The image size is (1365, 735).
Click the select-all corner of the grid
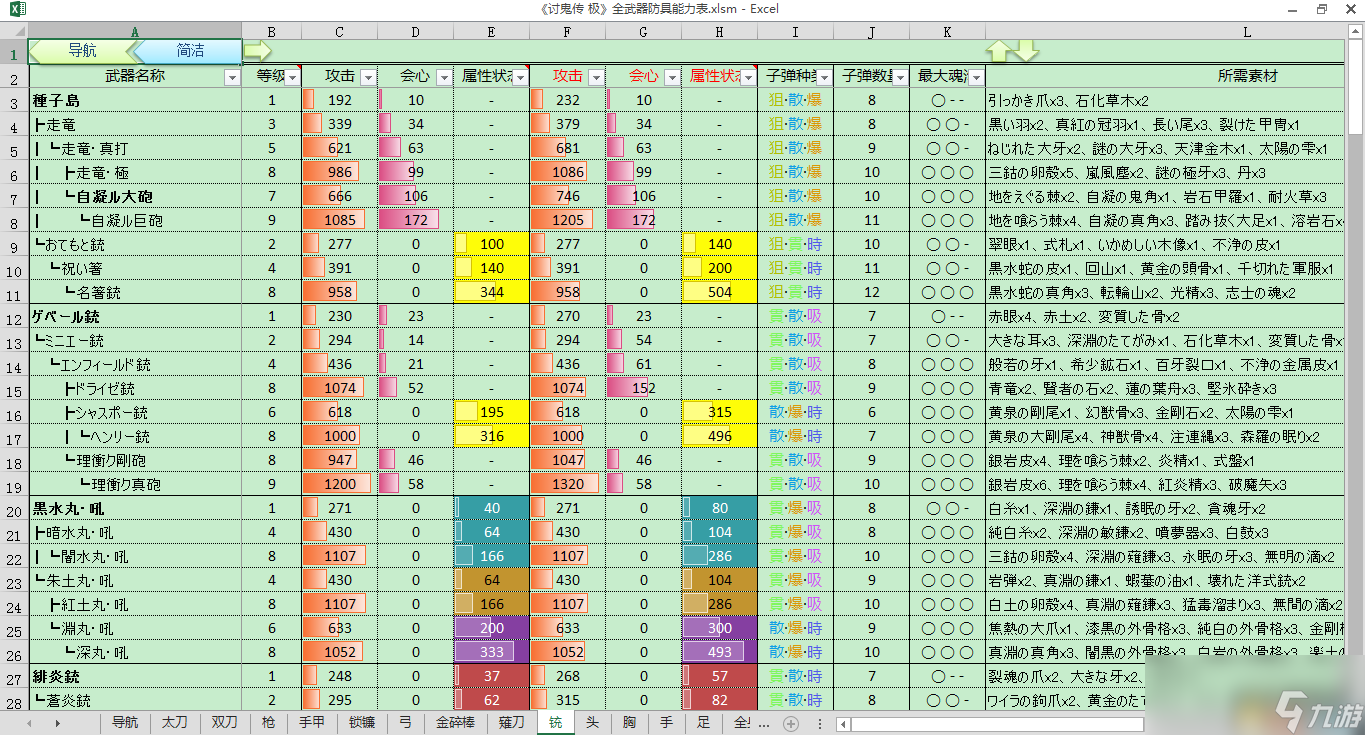tap(14, 32)
